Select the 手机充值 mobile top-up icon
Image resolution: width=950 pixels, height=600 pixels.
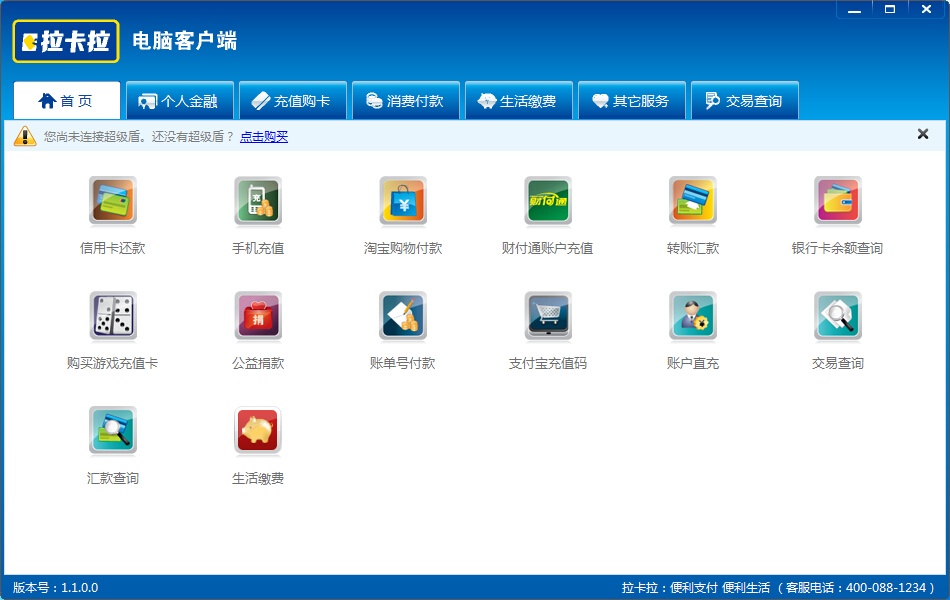pyautogui.click(x=258, y=201)
